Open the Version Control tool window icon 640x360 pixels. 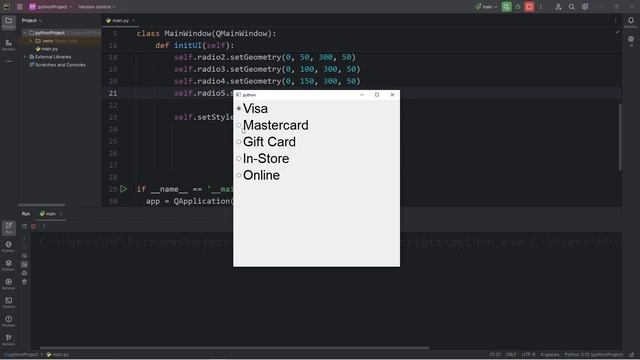click(x=9, y=339)
